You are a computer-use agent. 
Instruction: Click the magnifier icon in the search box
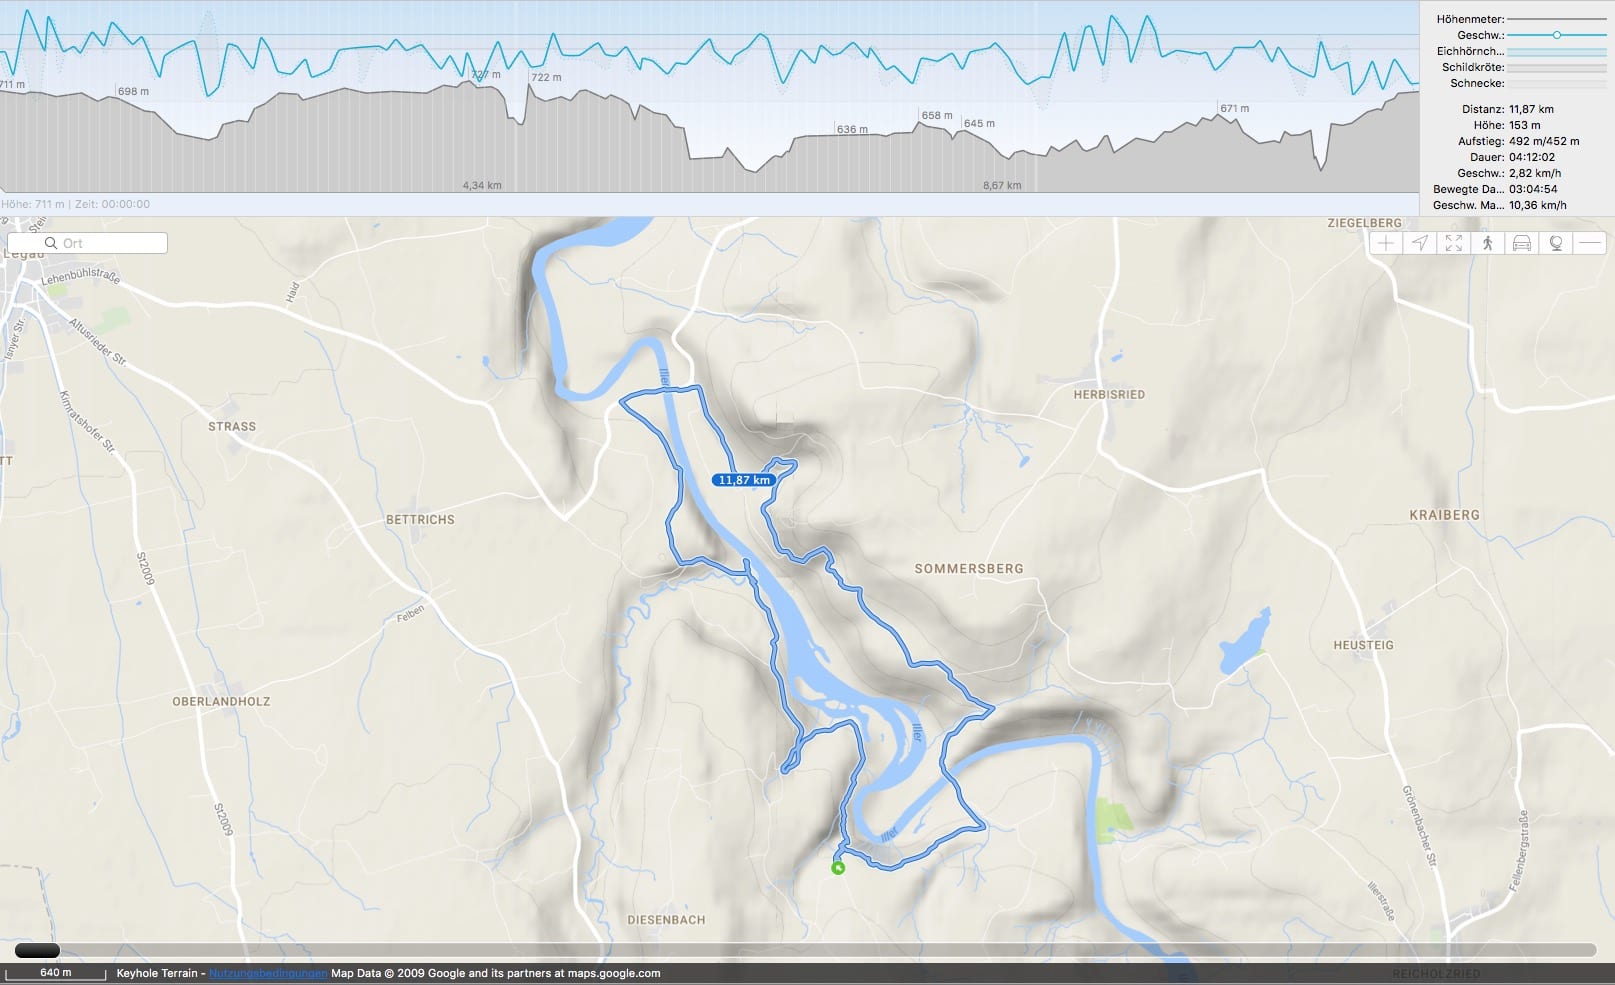pyautogui.click(x=51, y=243)
